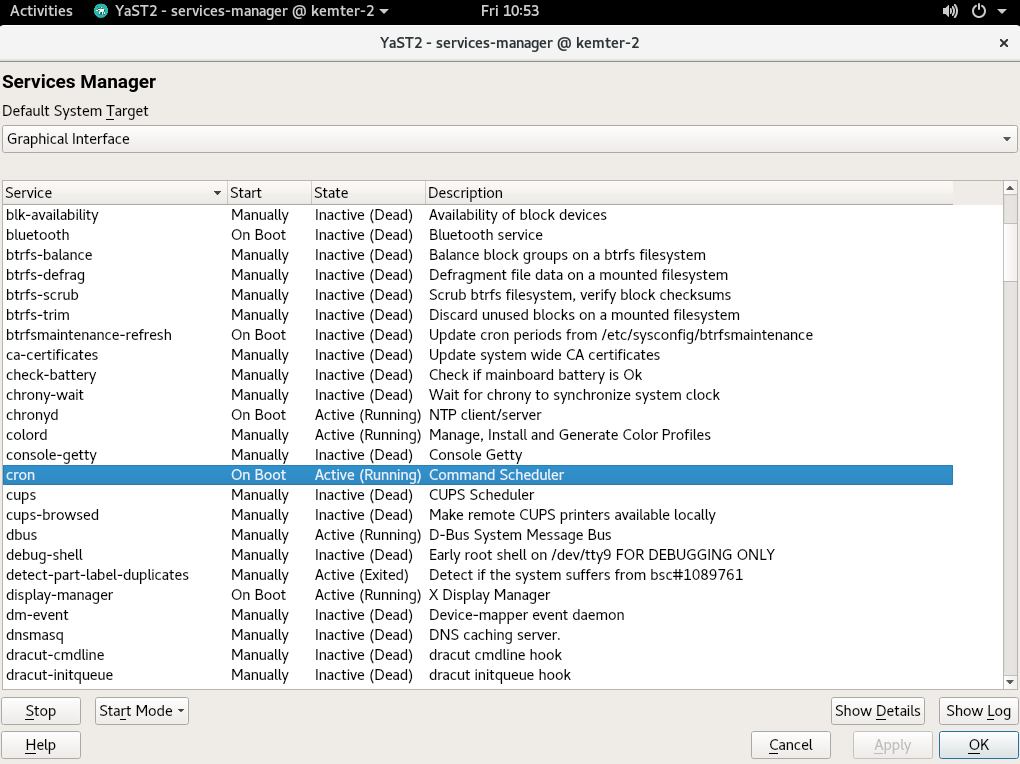The width and height of the screenshot is (1020, 764).
Task: Click the volume speaker icon in top bar
Action: point(950,11)
